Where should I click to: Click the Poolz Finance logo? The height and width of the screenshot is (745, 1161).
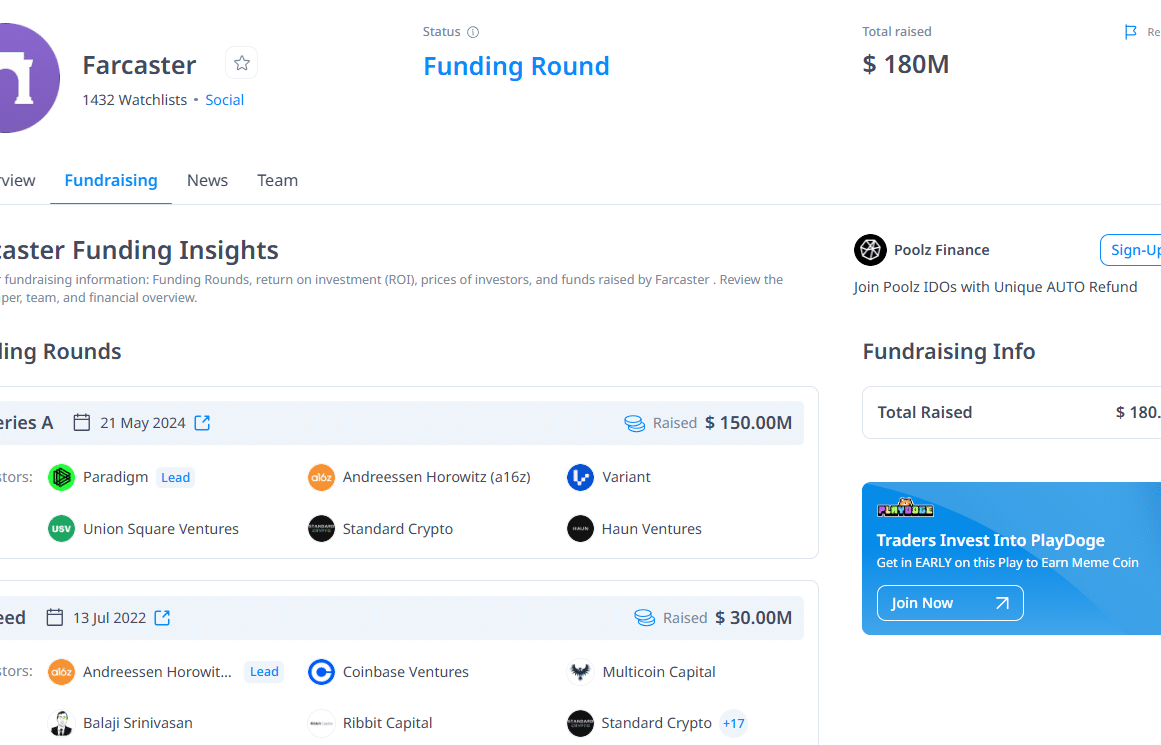[870, 250]
